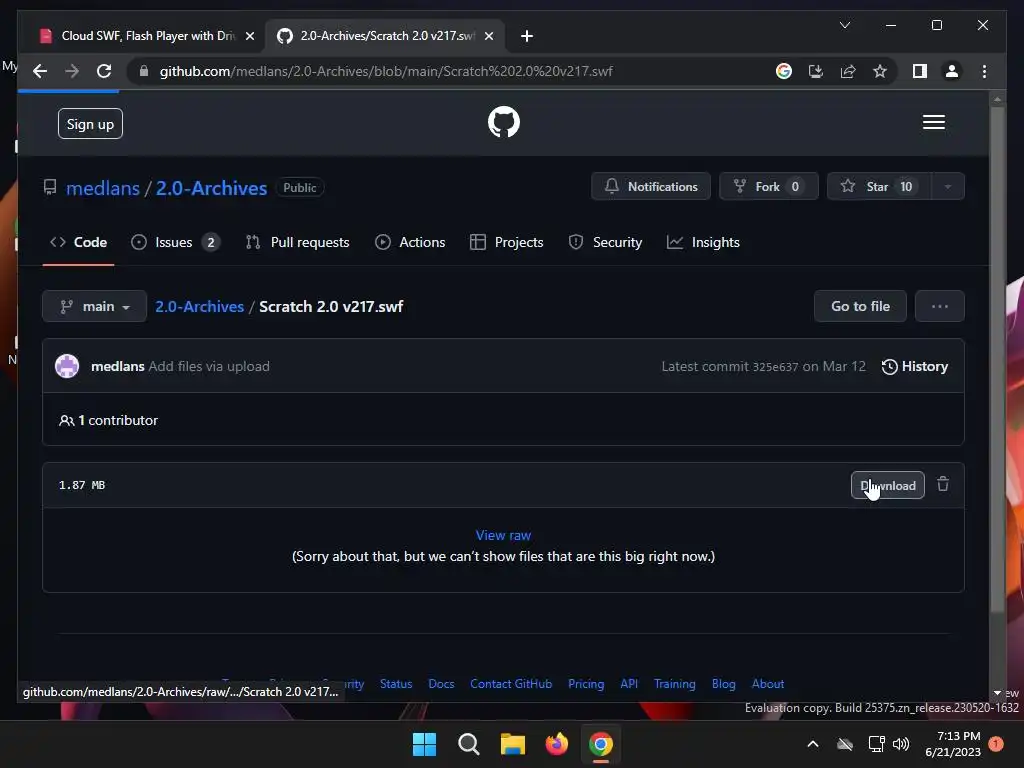Click the site padlock icon
This screenshot has height=768, width=1024.
144,71
